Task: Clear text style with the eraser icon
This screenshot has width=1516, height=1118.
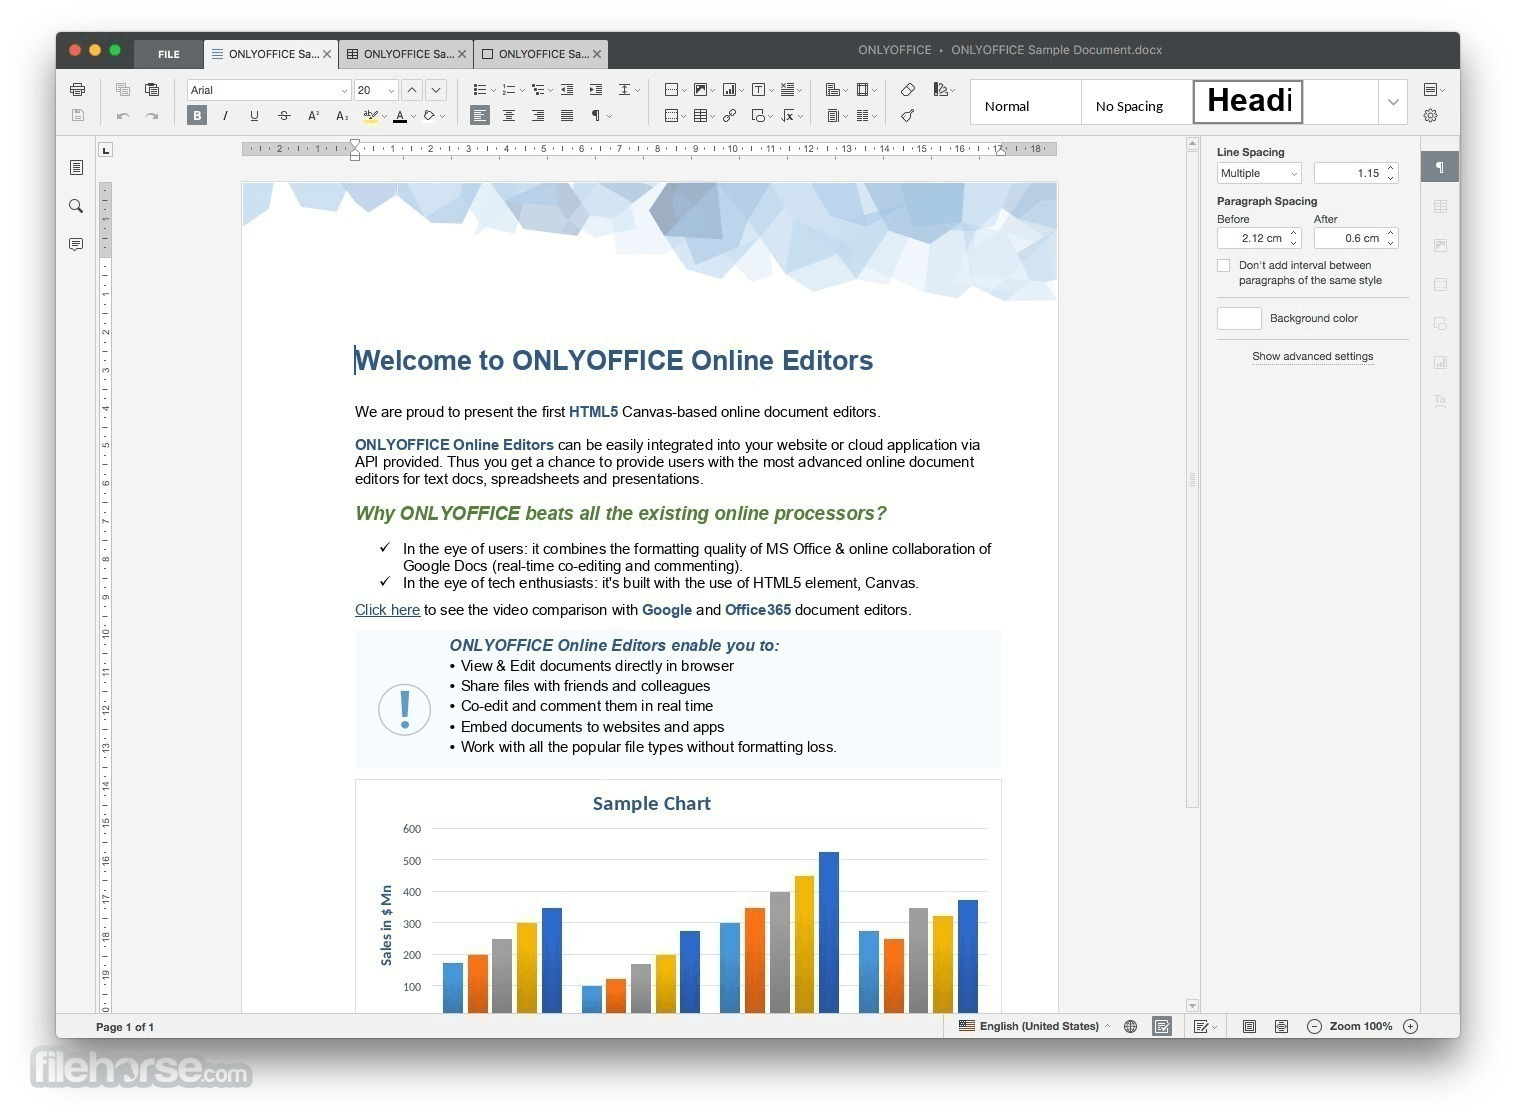Action: (x=908, y=90)
